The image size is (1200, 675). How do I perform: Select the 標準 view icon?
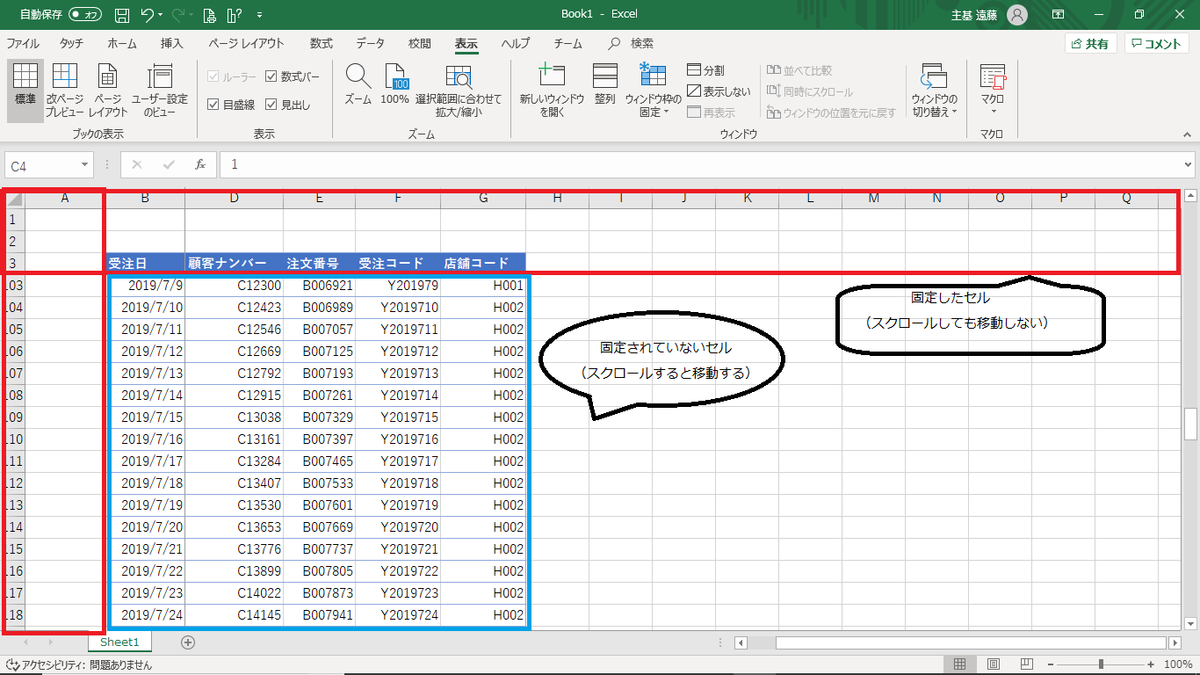point(24,88)
